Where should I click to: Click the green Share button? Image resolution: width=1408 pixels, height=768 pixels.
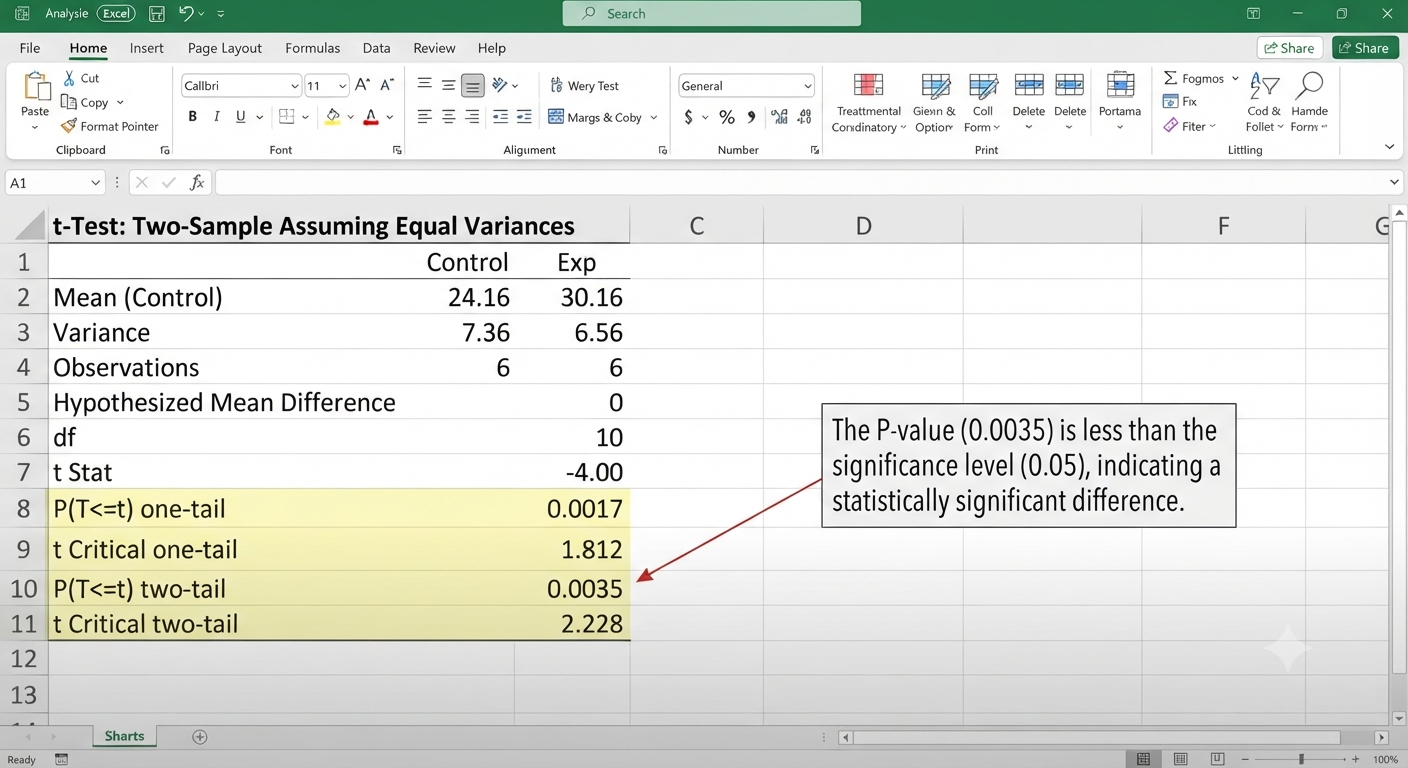click(1365, 48)
